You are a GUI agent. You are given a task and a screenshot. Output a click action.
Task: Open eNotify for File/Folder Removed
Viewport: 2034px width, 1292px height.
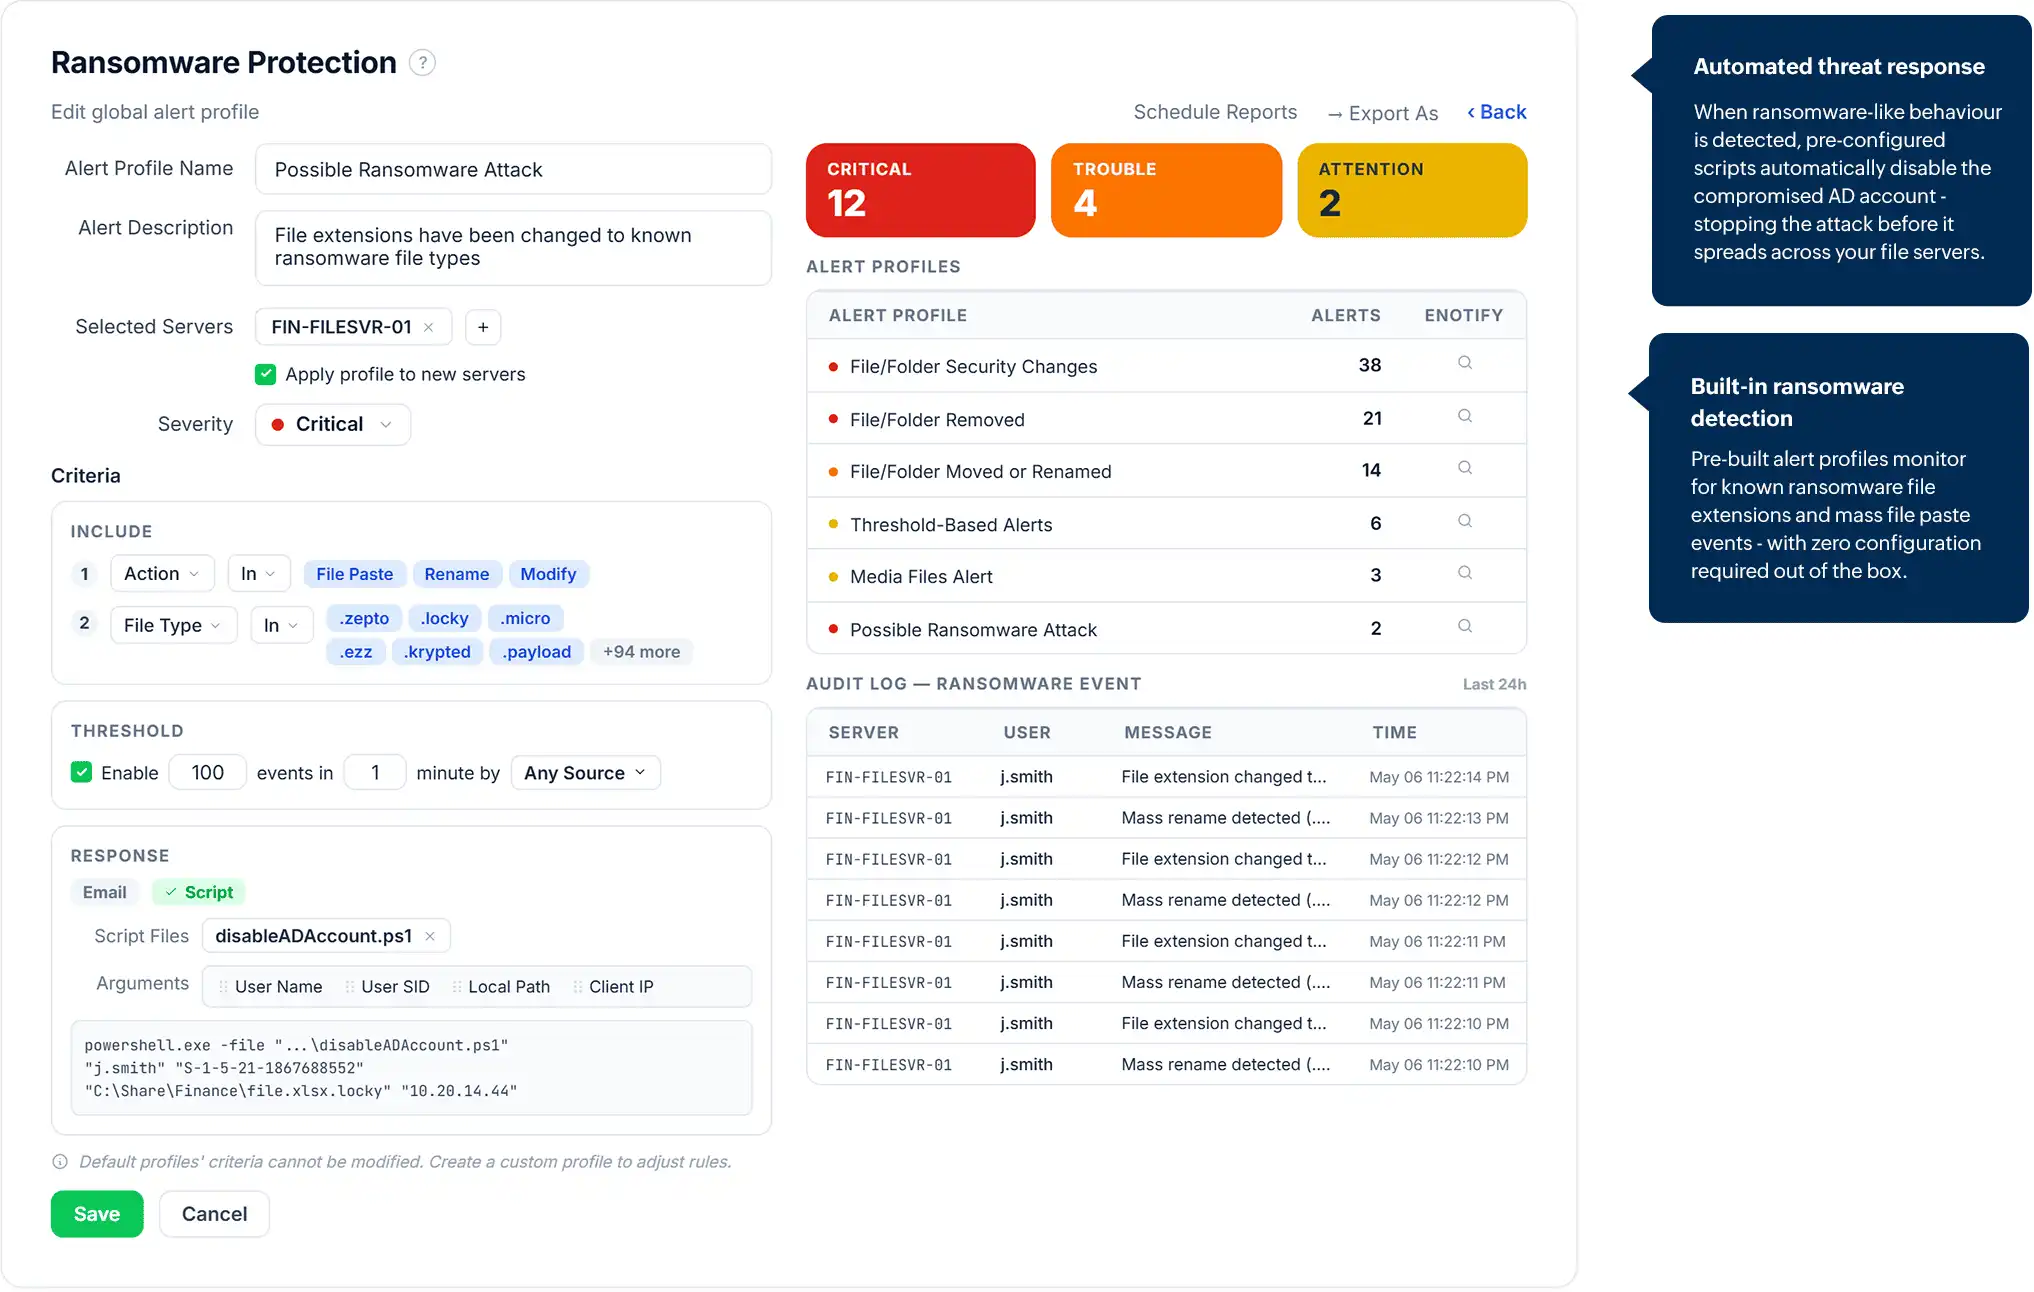tap(1464, 416)
